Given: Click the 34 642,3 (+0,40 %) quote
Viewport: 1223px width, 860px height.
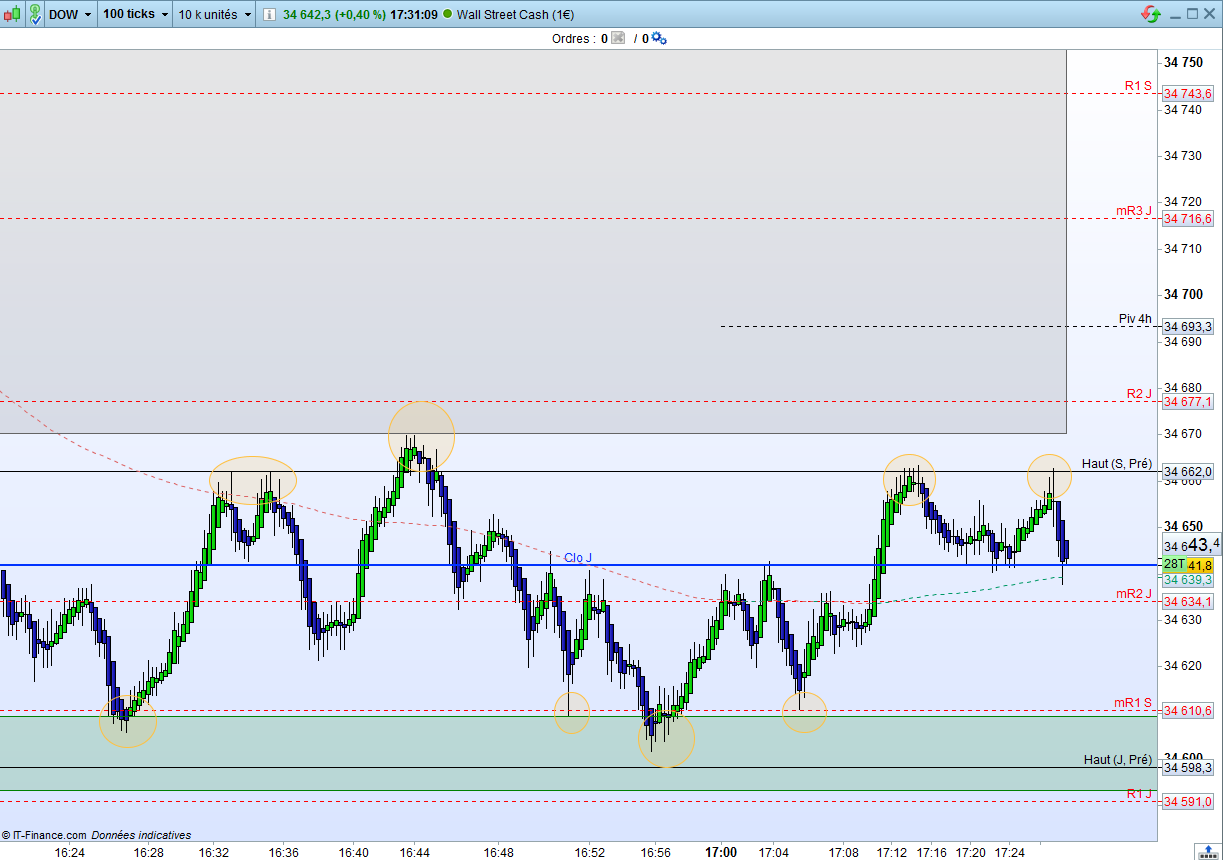Looking at the screenshot, I should [x=334, y=14].
